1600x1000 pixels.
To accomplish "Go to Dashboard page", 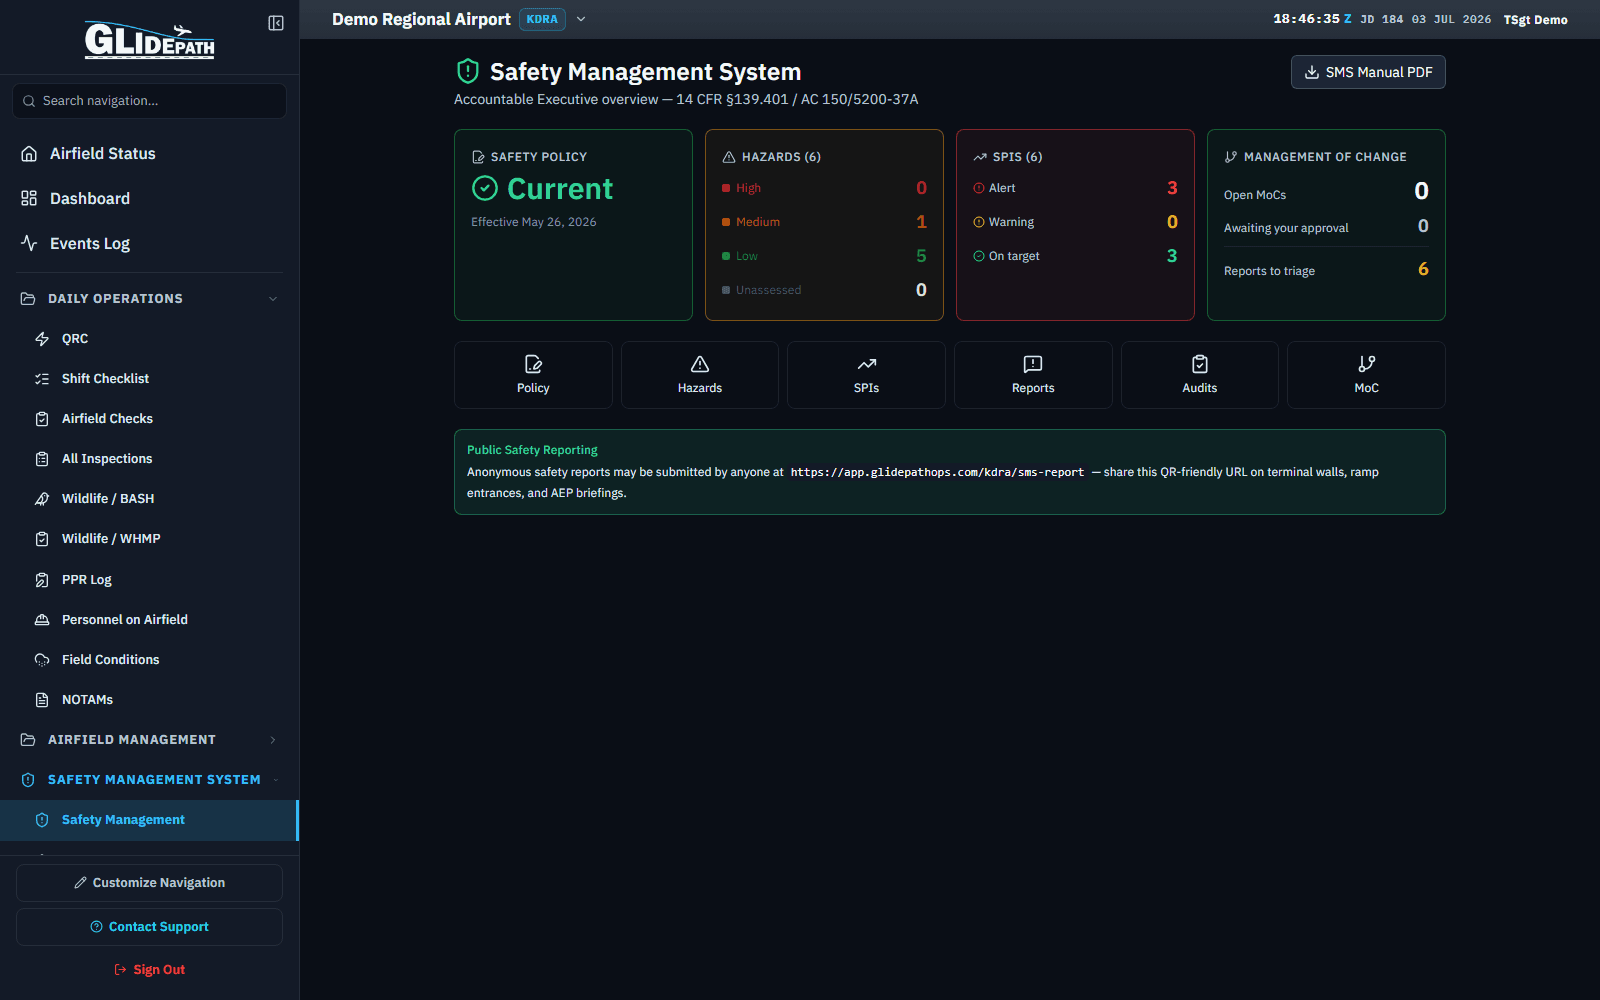I will pyautogui.click(x=149, y=198).
